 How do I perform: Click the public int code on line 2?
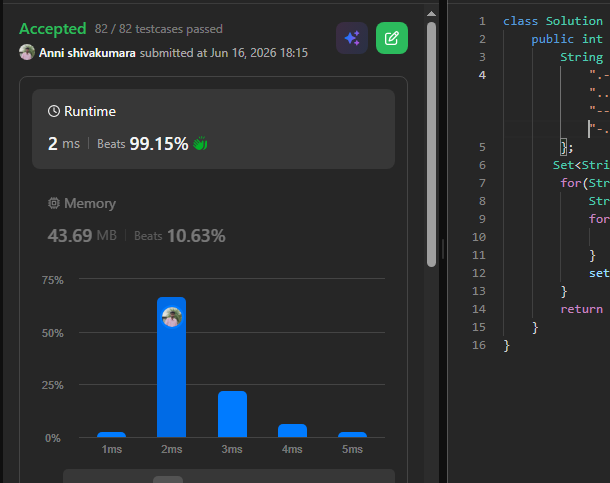[567, 39]
